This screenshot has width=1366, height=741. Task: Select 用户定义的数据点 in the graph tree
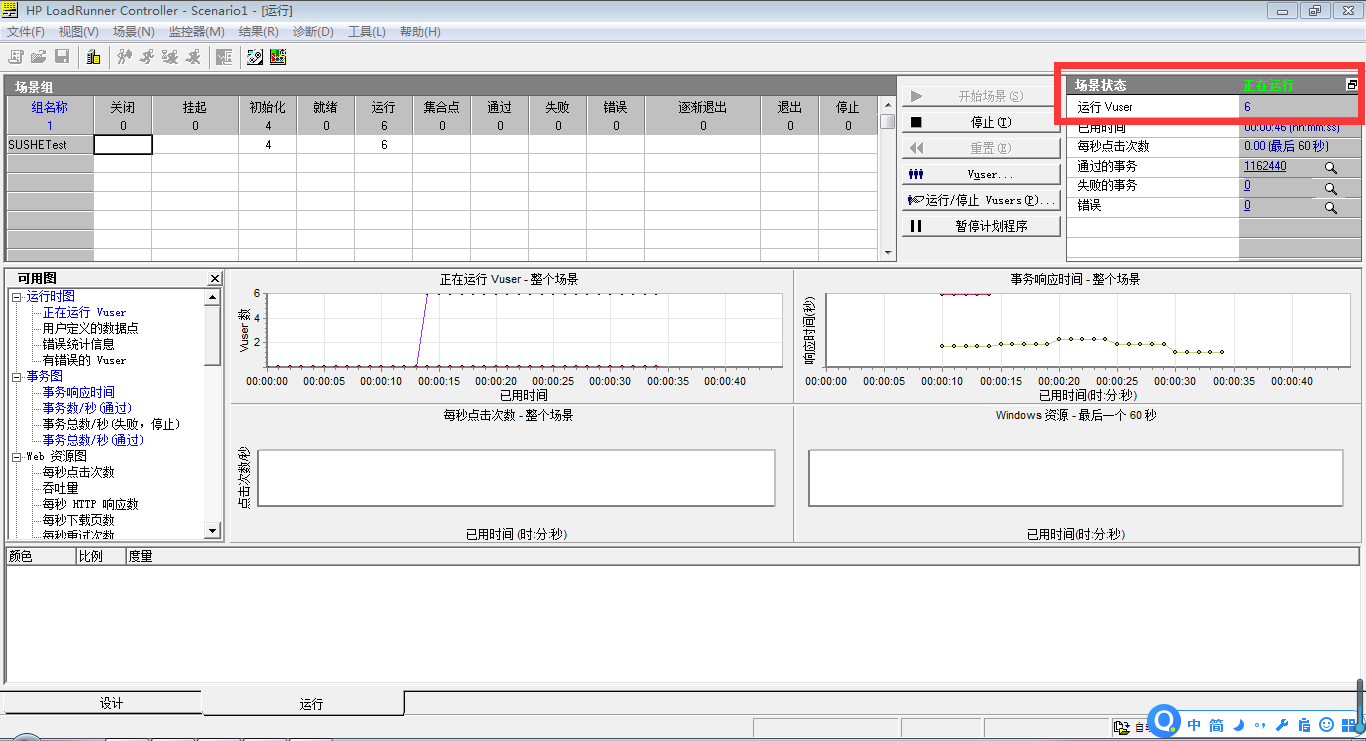coord(90,328)
